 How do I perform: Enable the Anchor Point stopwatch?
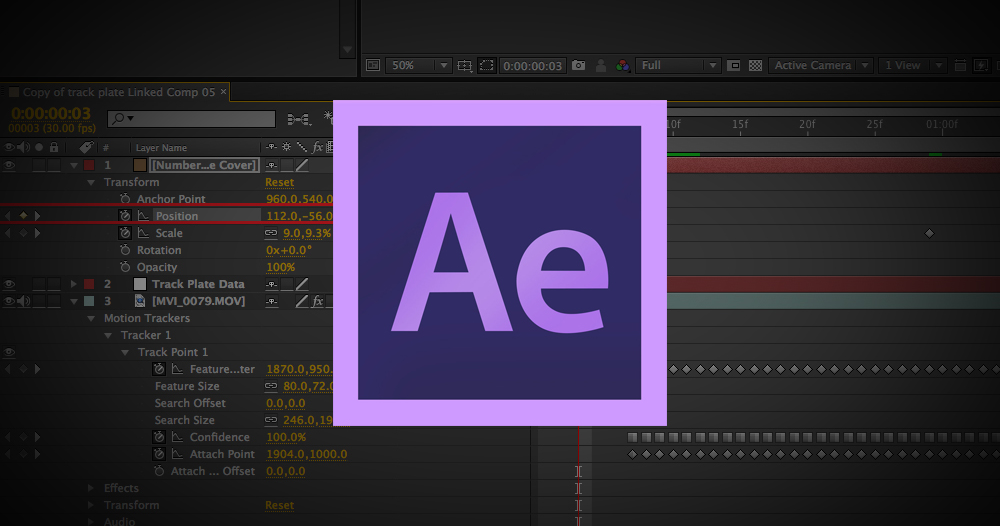pos(125,199)
